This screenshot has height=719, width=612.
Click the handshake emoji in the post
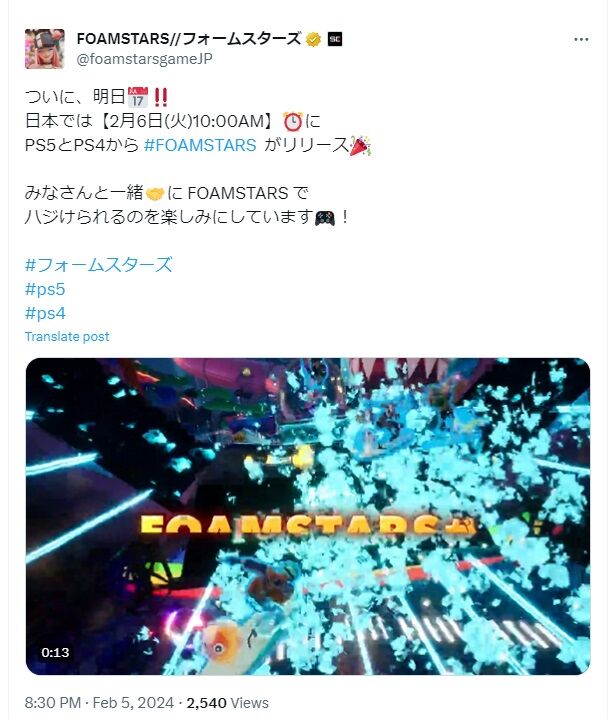(154, 194)
